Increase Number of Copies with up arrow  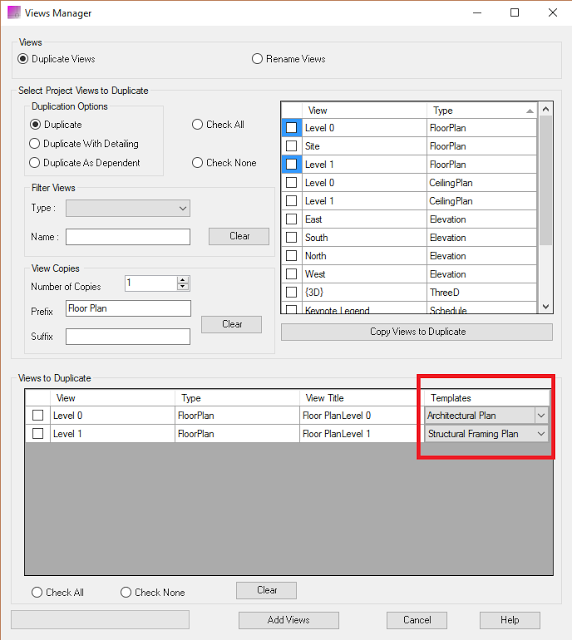click(183, 280)
